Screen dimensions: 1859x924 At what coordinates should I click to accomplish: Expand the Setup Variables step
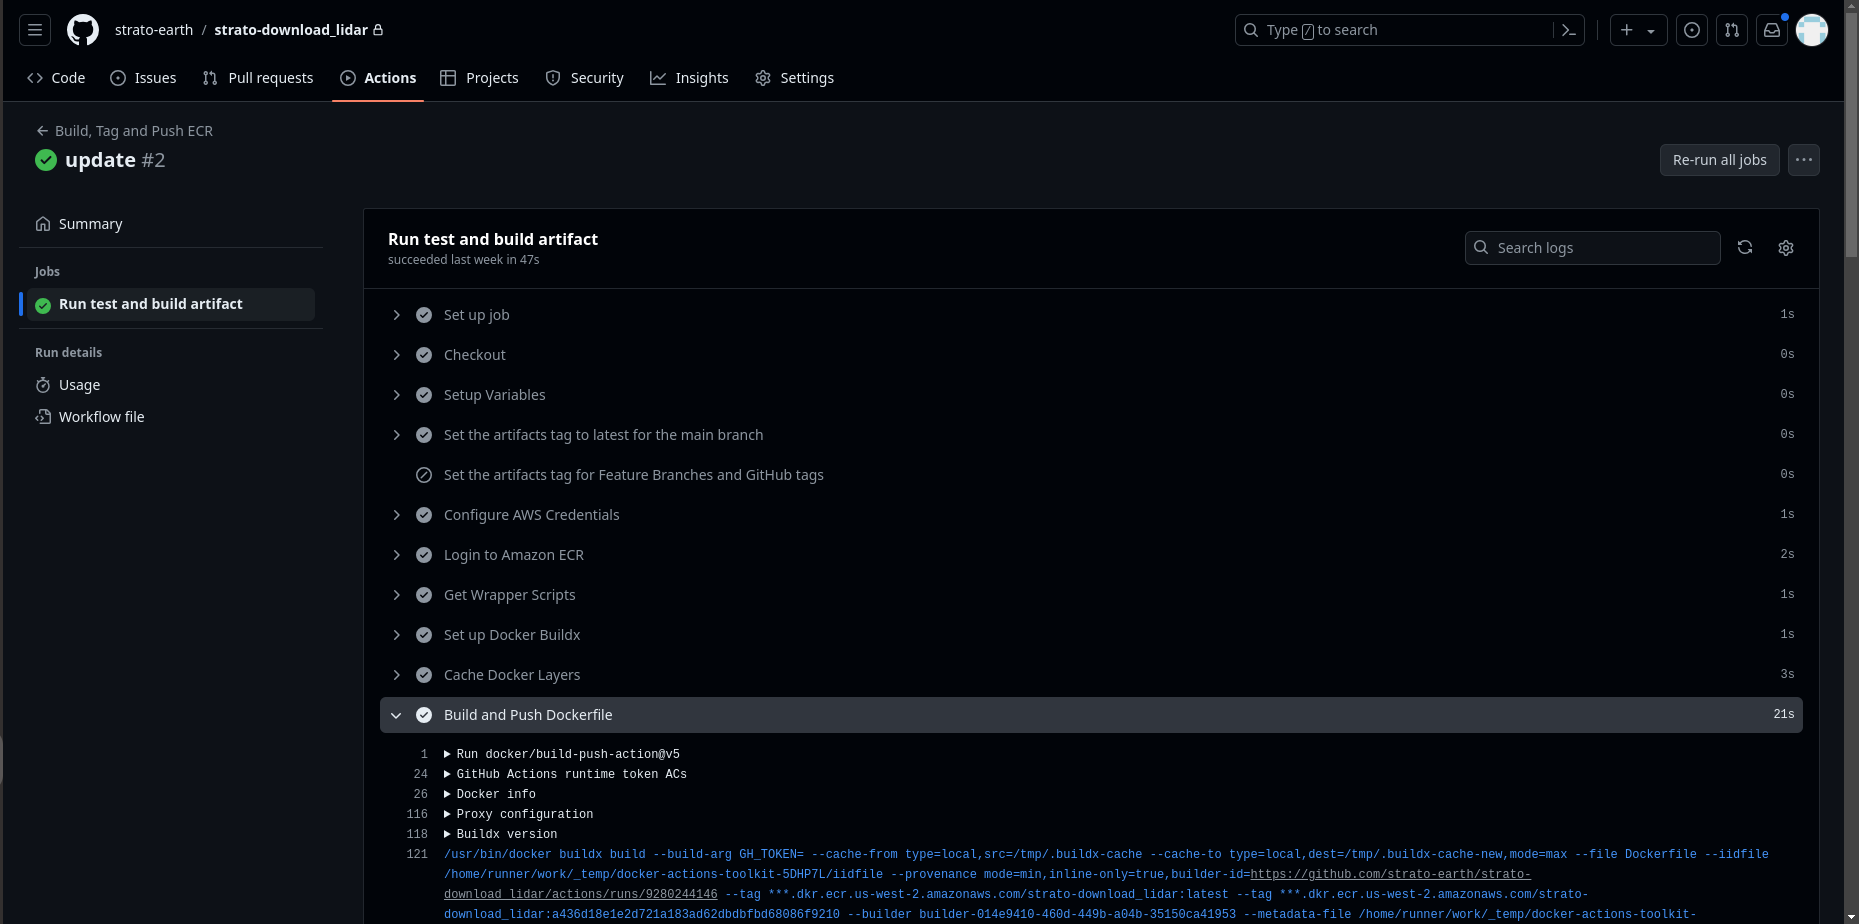coord(1091,395)
